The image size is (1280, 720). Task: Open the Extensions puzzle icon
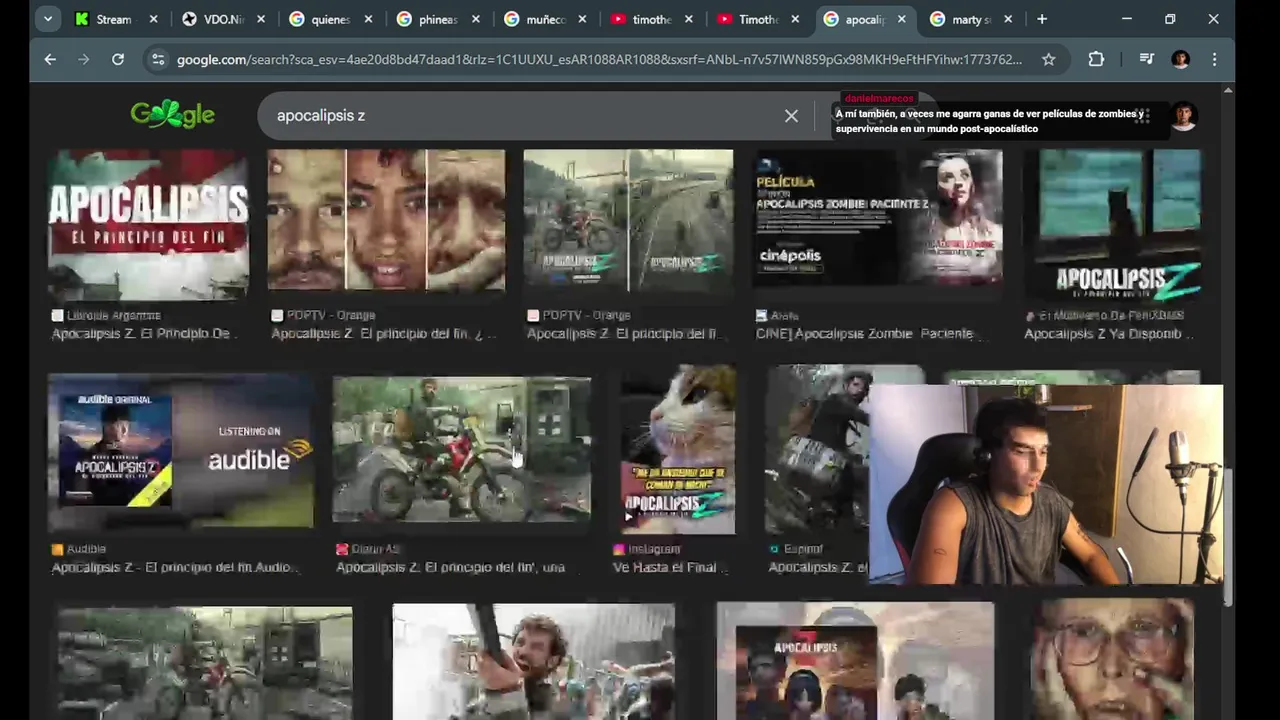coord(1096,59)
